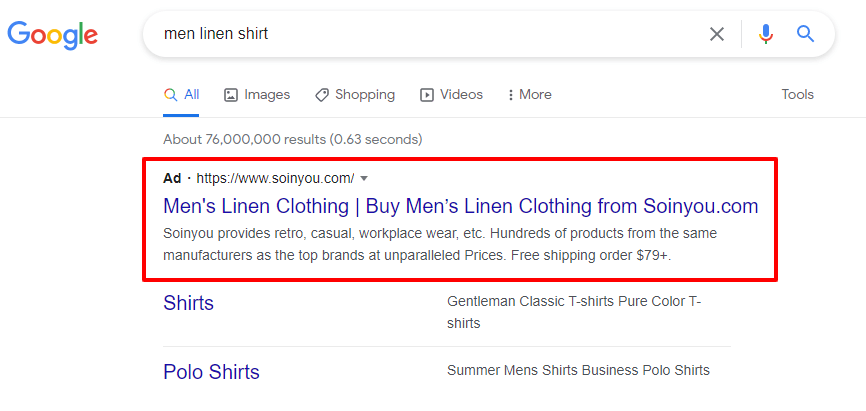Open the Shirts sitelink

tap(188, 303)
